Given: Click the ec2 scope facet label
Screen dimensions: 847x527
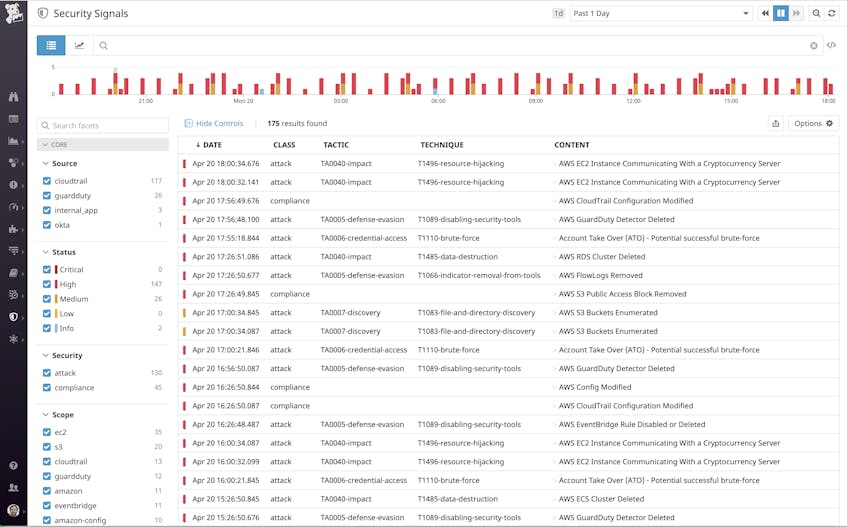Looking at the screenshot, I should point(60,432).
